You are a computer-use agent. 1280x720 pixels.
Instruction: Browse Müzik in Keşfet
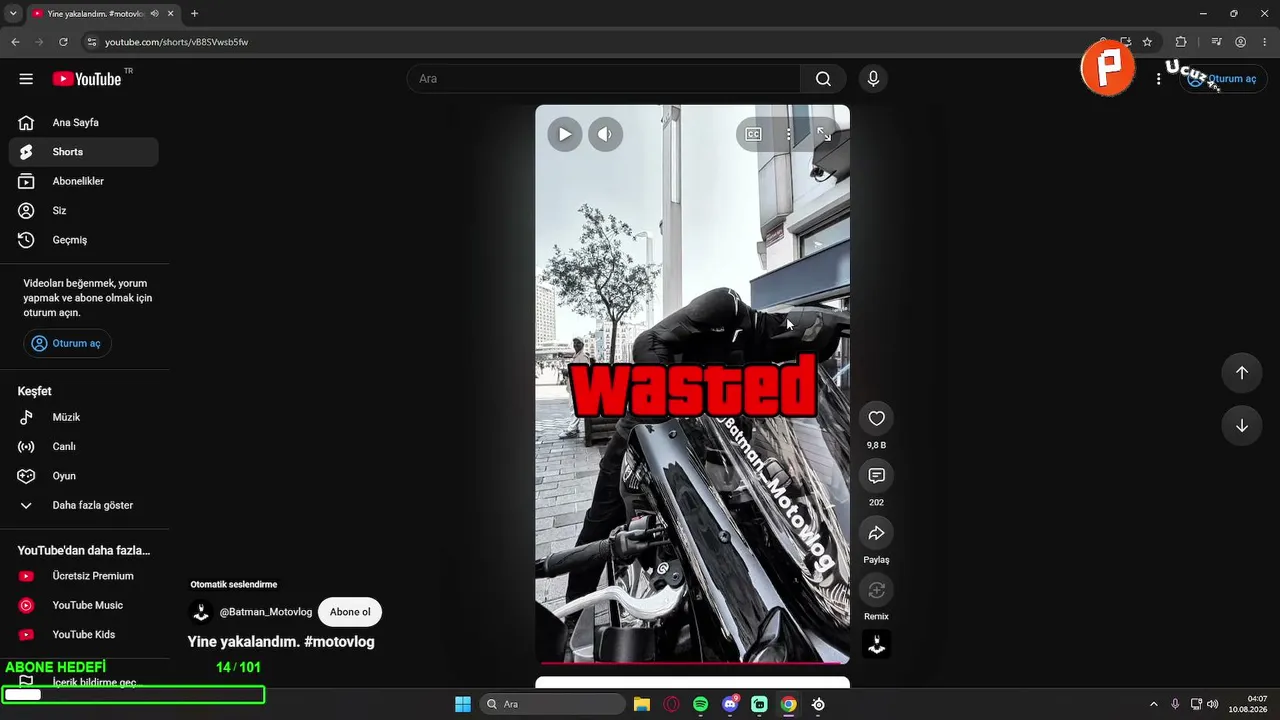click(84, 417)
